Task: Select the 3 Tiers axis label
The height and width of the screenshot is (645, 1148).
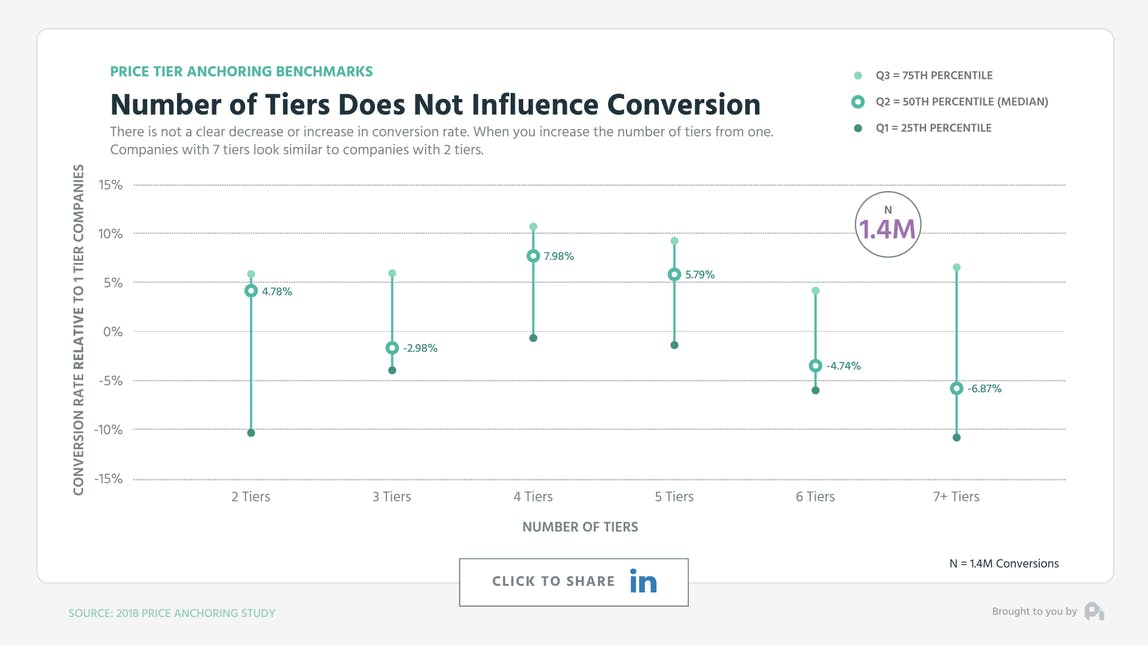Action: pos(391,496)
